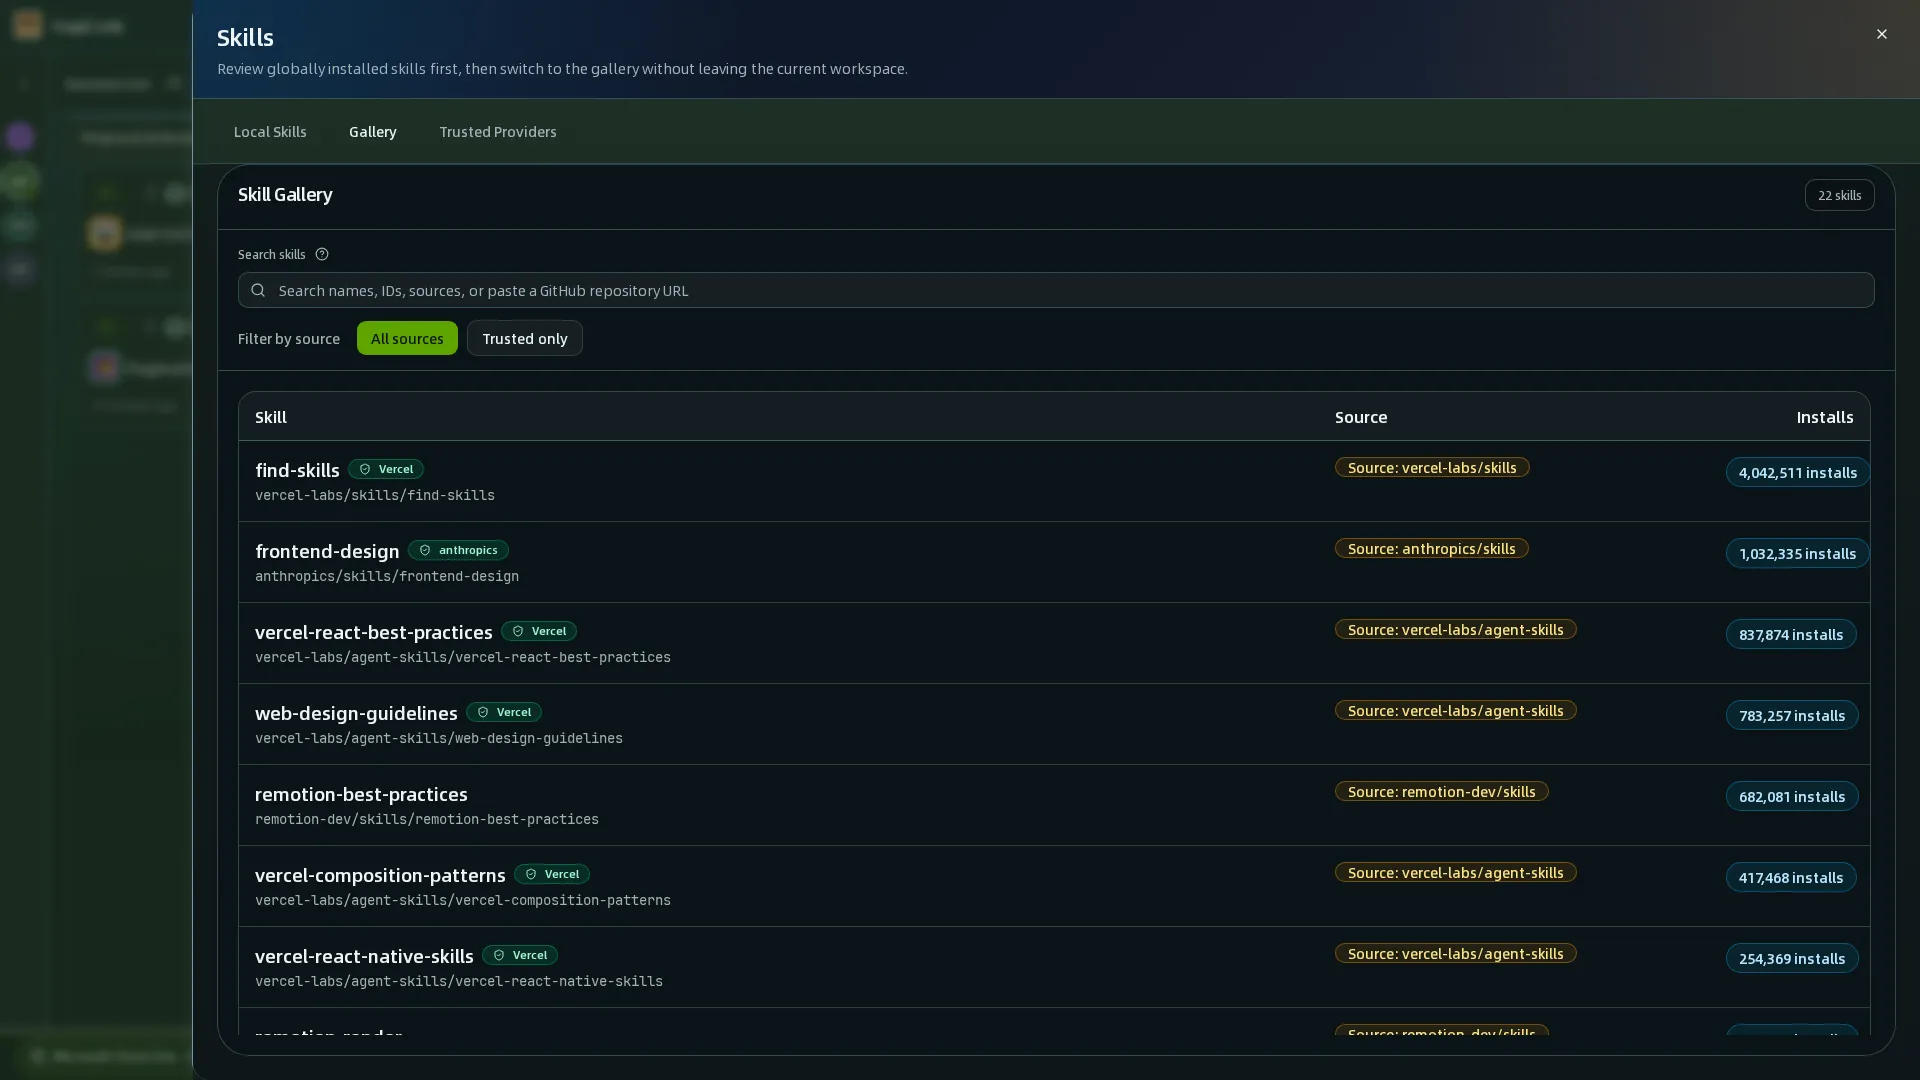Click the path vercel-labs/skills/find-skills
The image size is (1920, 1080).
click(x=375, y=495)
